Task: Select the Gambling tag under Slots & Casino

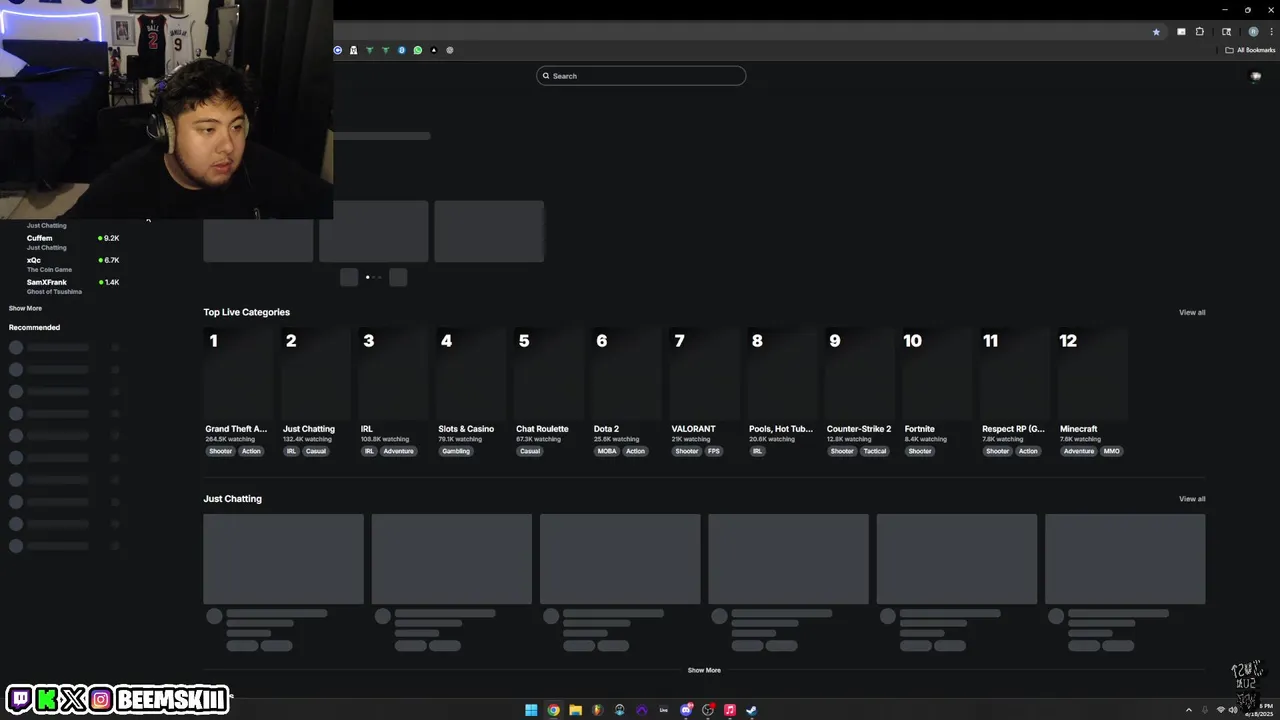Action: pyautogui.click(x=456, y=451)
